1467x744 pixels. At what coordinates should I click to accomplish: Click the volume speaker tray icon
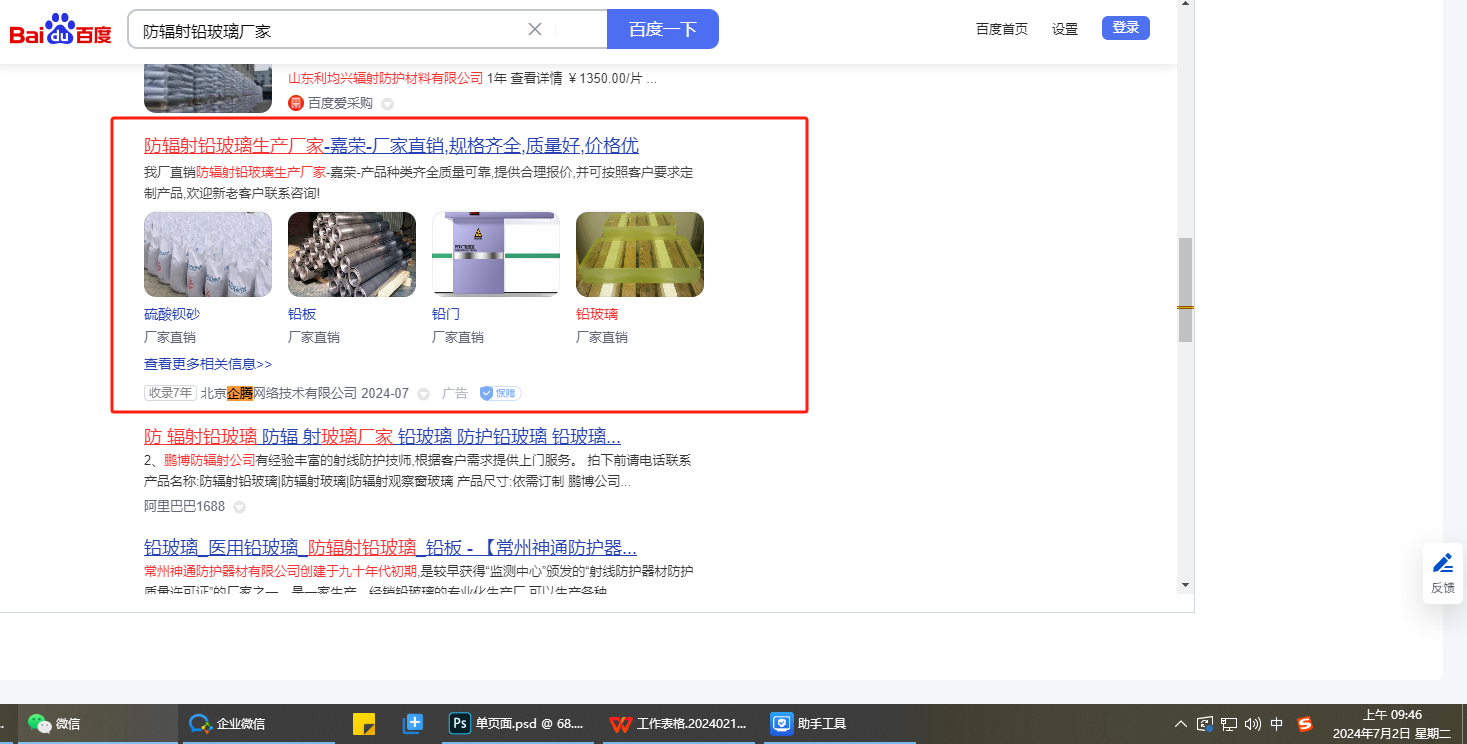click(1253, 724)
